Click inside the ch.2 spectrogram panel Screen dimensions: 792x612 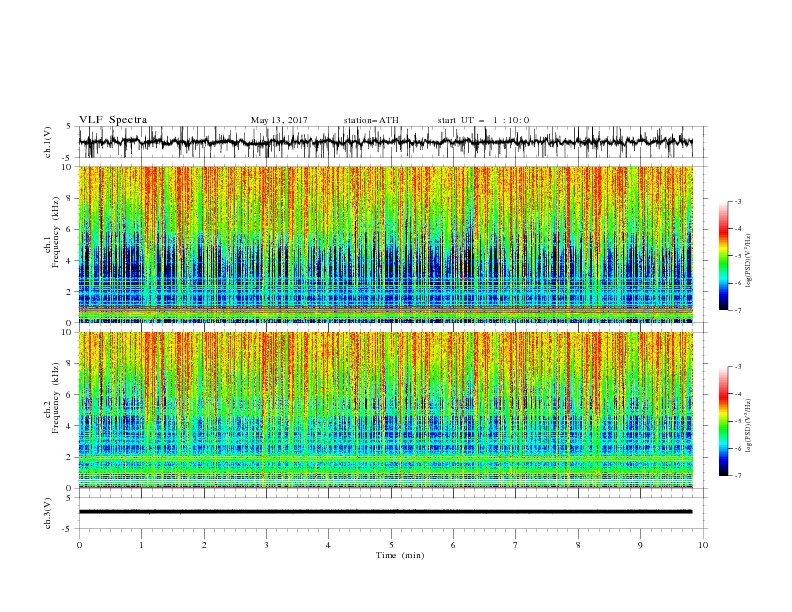(x=386, y=410)
